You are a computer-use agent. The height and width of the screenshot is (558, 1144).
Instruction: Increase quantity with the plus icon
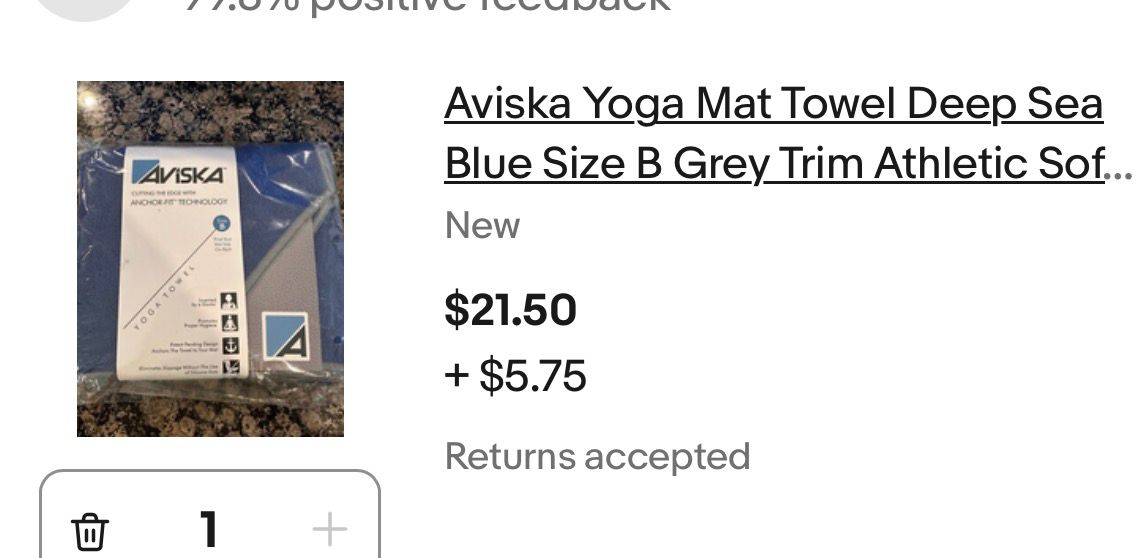click(329, 529)
